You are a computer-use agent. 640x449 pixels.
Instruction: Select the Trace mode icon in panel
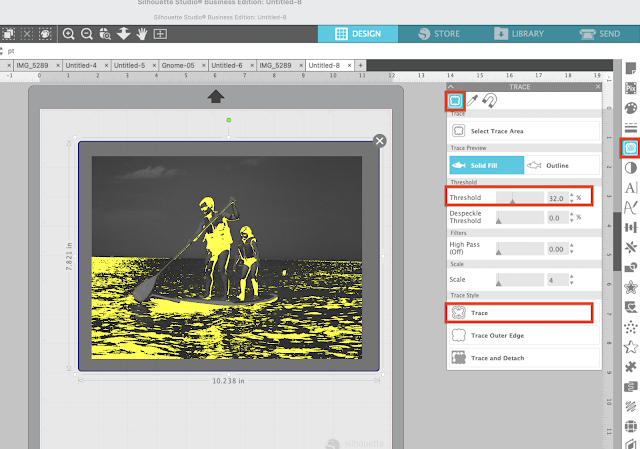click(x=455, y=100)
